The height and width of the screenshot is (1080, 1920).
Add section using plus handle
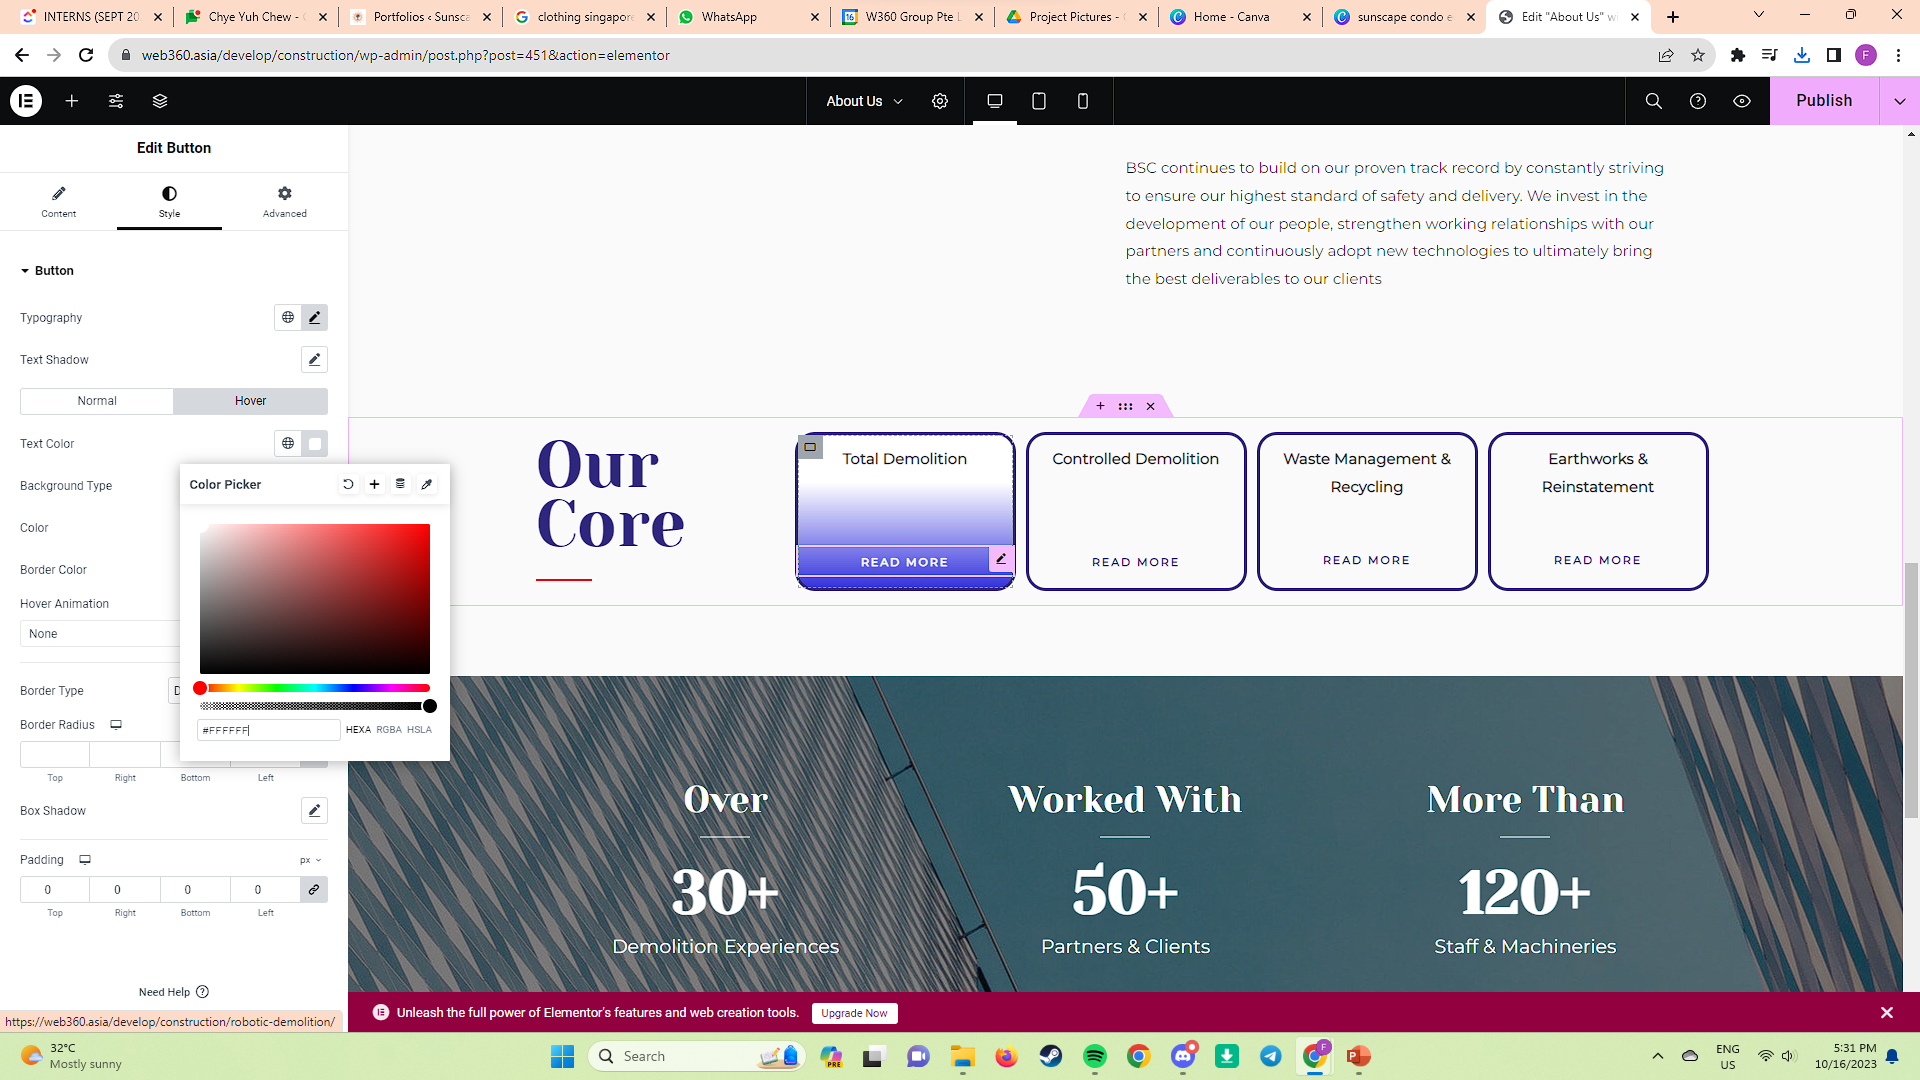[1100, 406]
